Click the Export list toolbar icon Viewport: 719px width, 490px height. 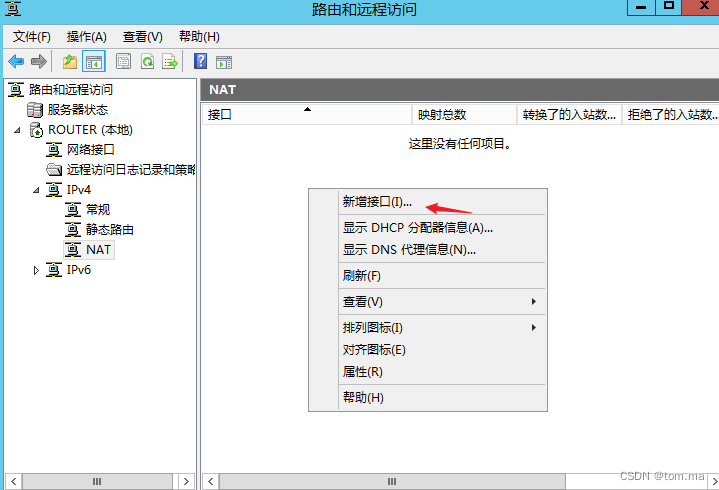[x=170, y=61]
